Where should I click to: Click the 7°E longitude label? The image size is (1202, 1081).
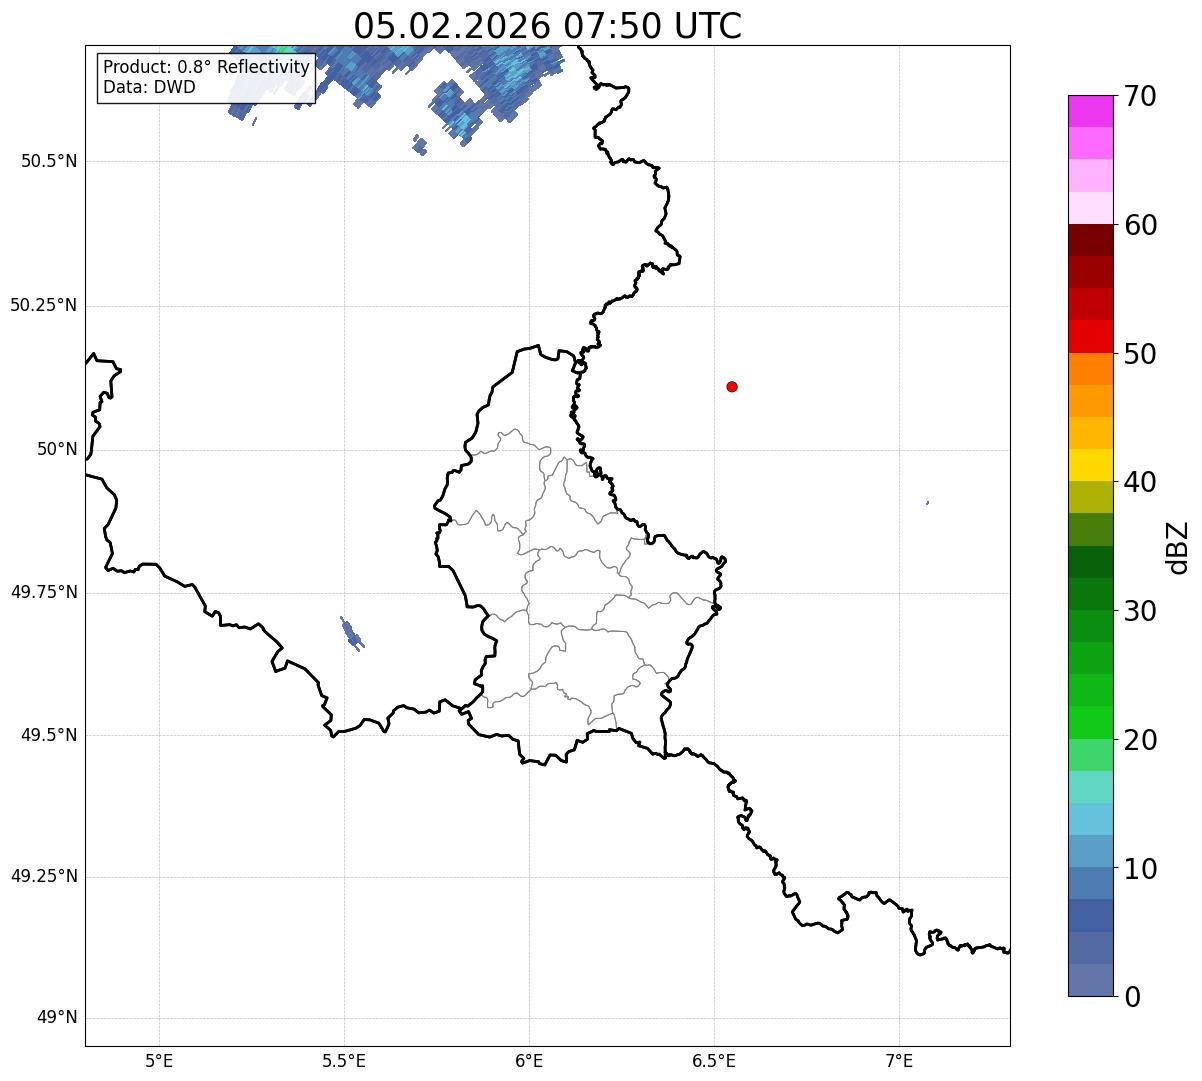(899, 1060)
